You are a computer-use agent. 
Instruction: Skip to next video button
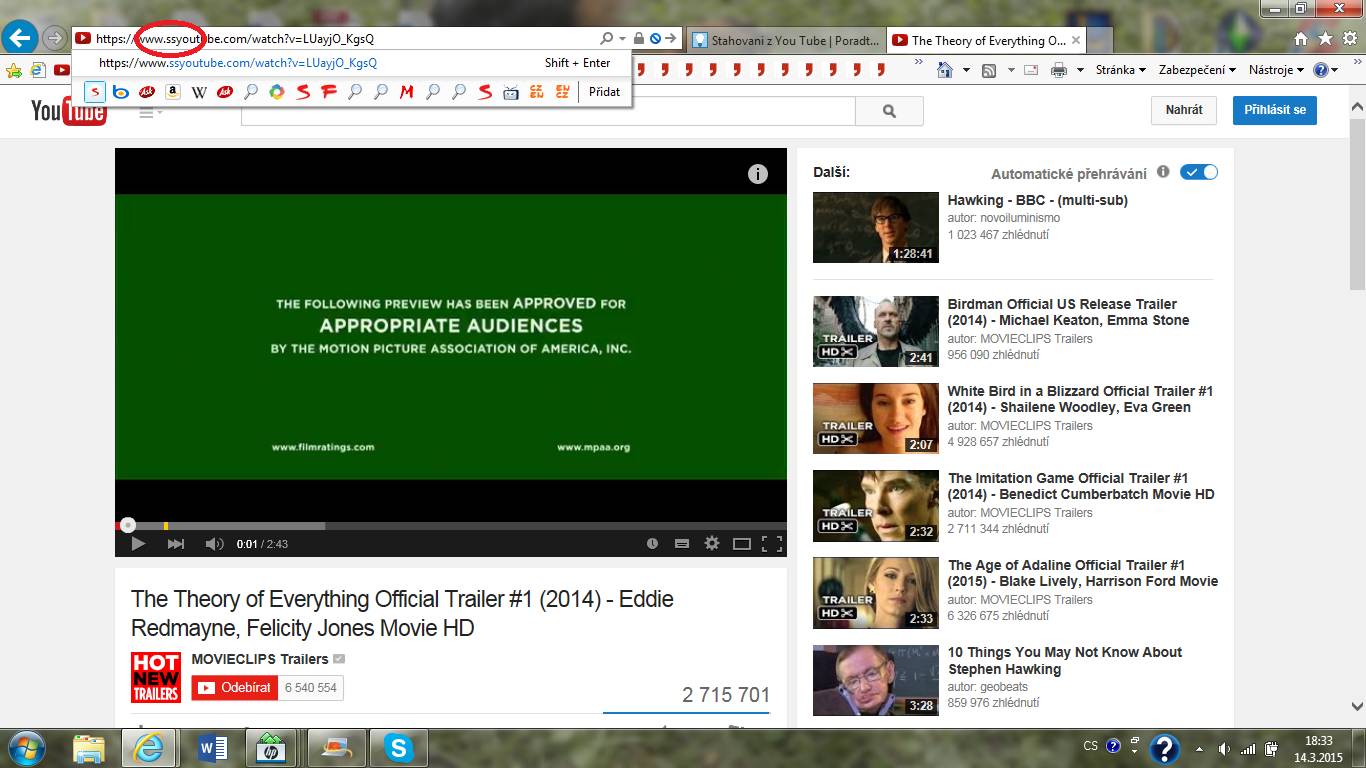coord(176,544)
